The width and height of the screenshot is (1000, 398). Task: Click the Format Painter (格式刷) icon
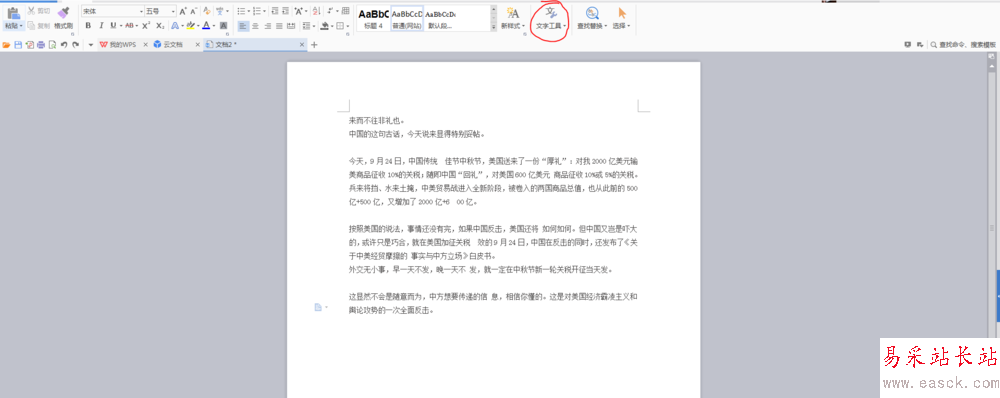click(x=63, y=17)
